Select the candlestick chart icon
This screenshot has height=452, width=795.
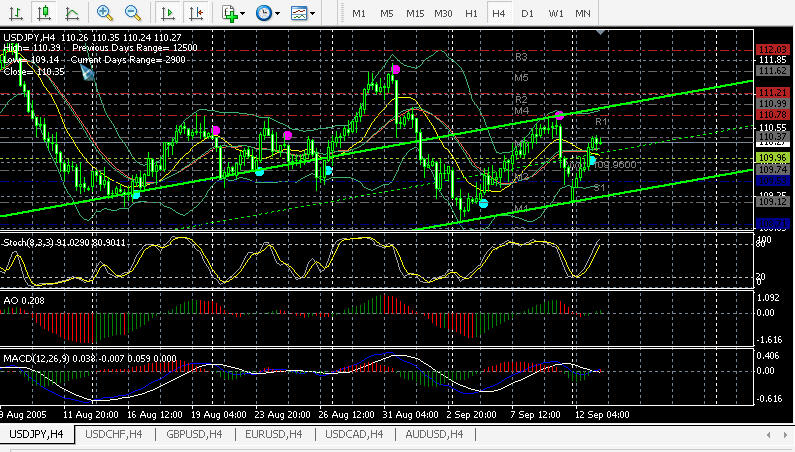[43, 13]
